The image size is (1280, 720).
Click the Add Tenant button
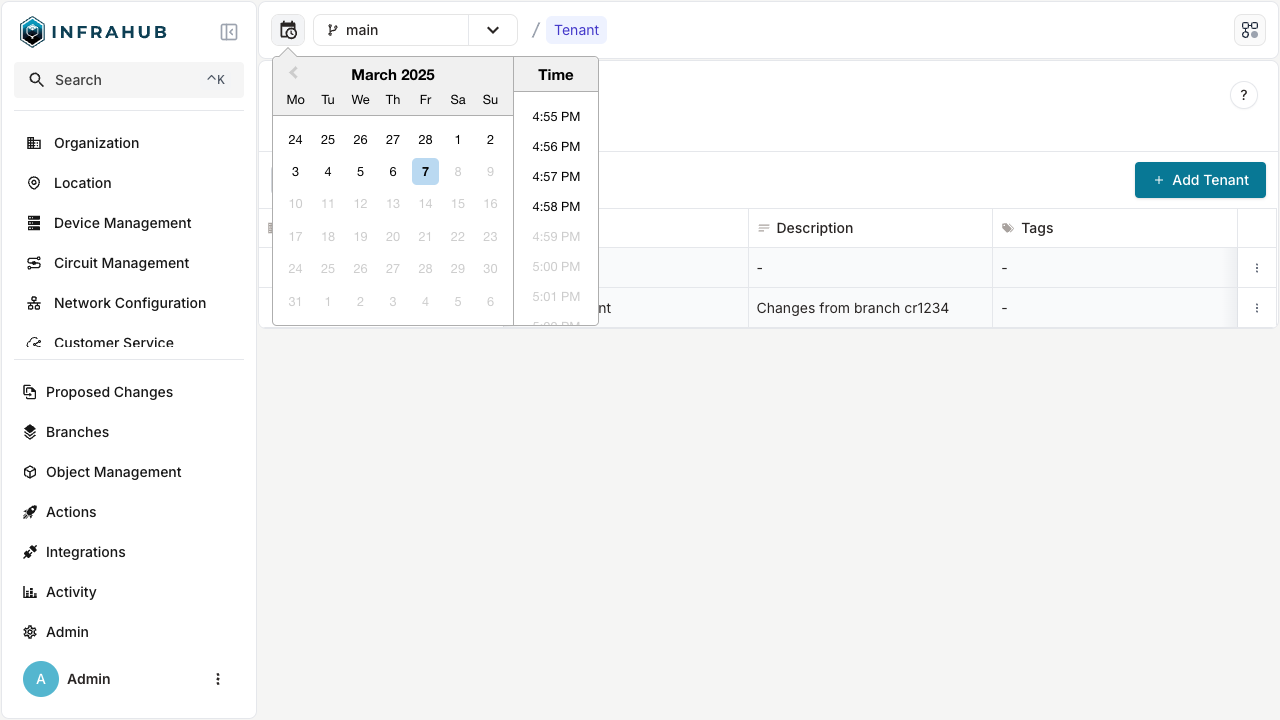click(1200, 180)
